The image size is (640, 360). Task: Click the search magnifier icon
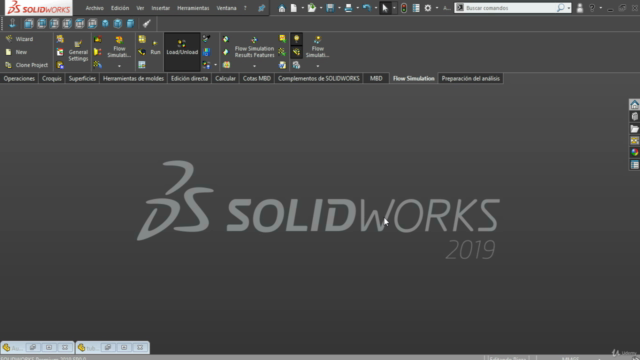[560, 8]
